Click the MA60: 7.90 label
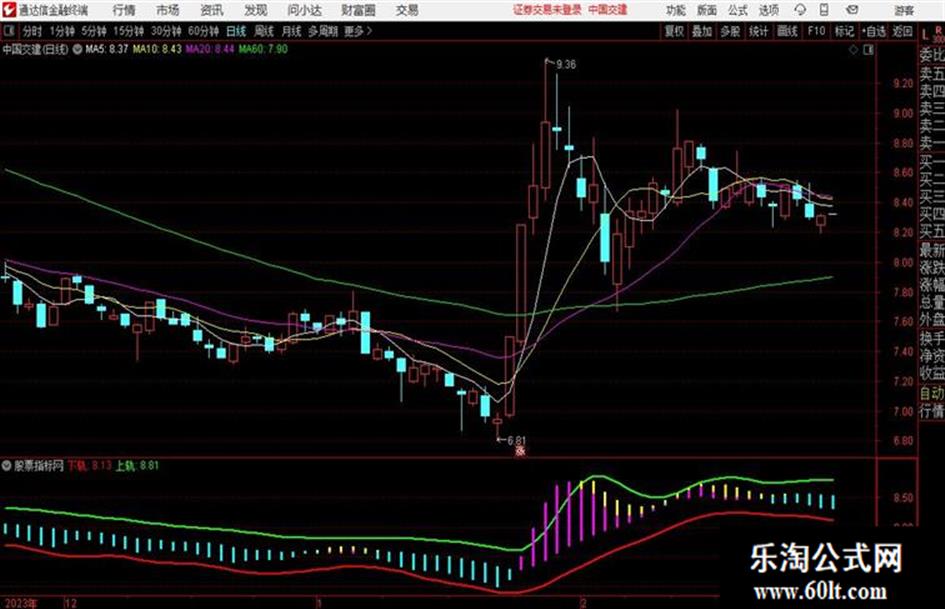945x609 pixels. coord(263,49)
